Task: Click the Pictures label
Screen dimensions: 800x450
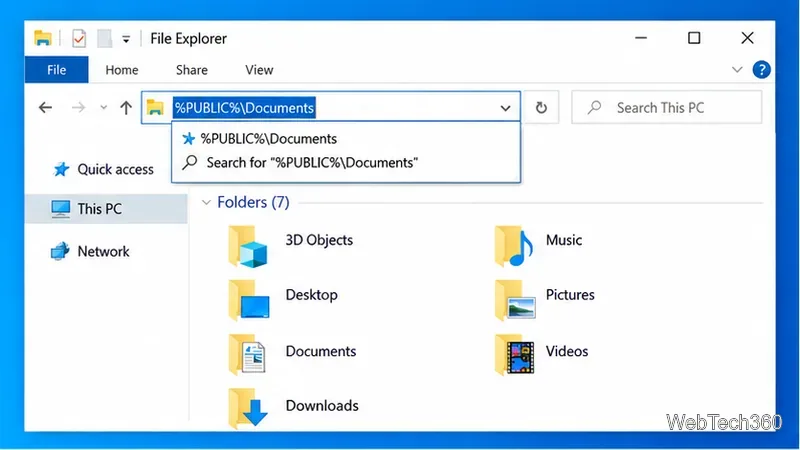Action: [x=570, y=295]
